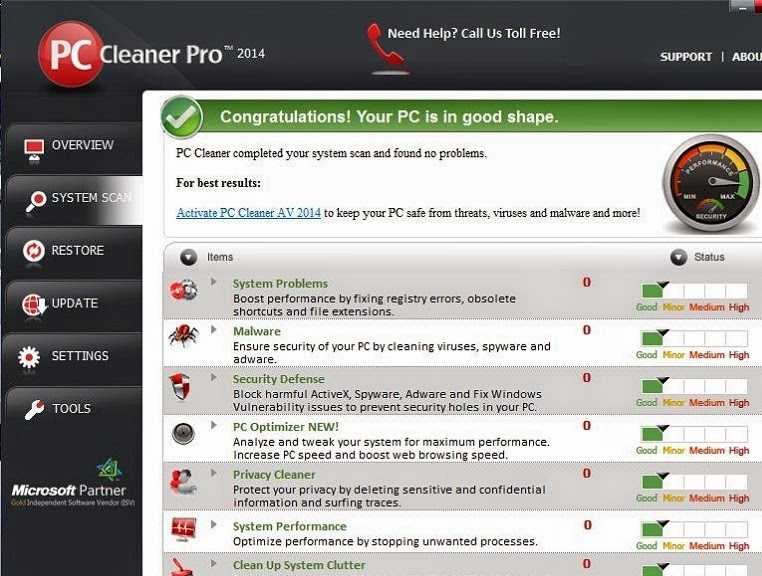Viewport: 762px width, 576px height.
Task: Expand the Clean Up System Clutter row
Action: tap(213, 563)
